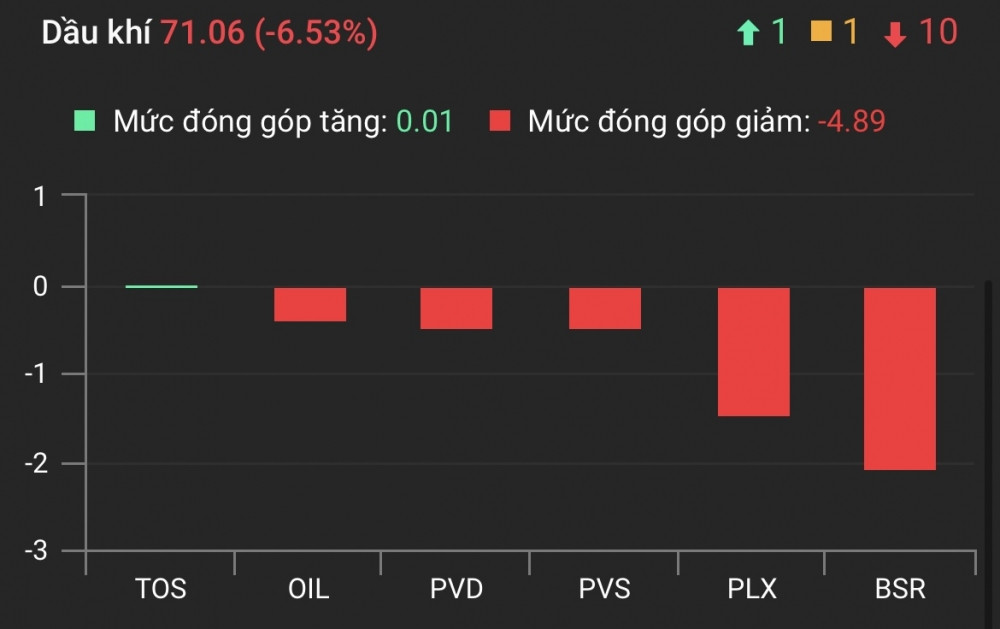
Task: Select the thin green TOS bar
Action: point(161,287)
